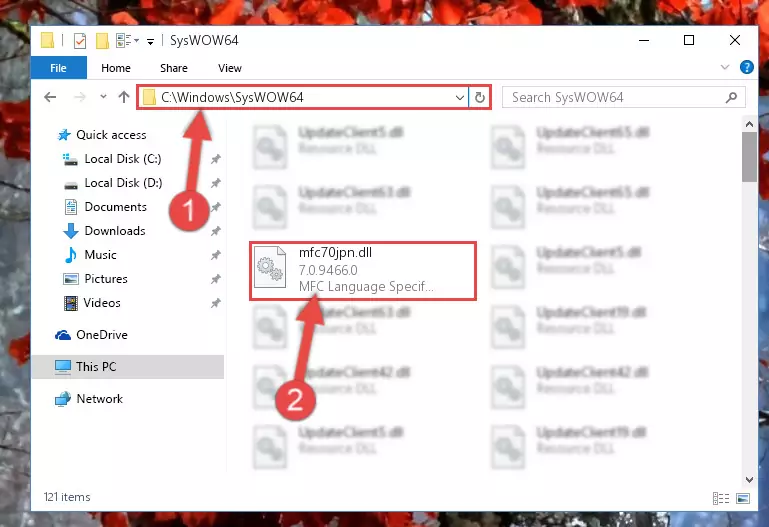Click the address bar path C:\Windows\SysWOW64
Viewport: 769px width, 527px height.
click(232, 97)
